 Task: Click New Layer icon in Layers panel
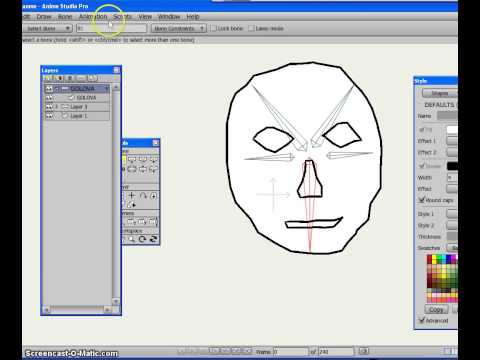48,78
